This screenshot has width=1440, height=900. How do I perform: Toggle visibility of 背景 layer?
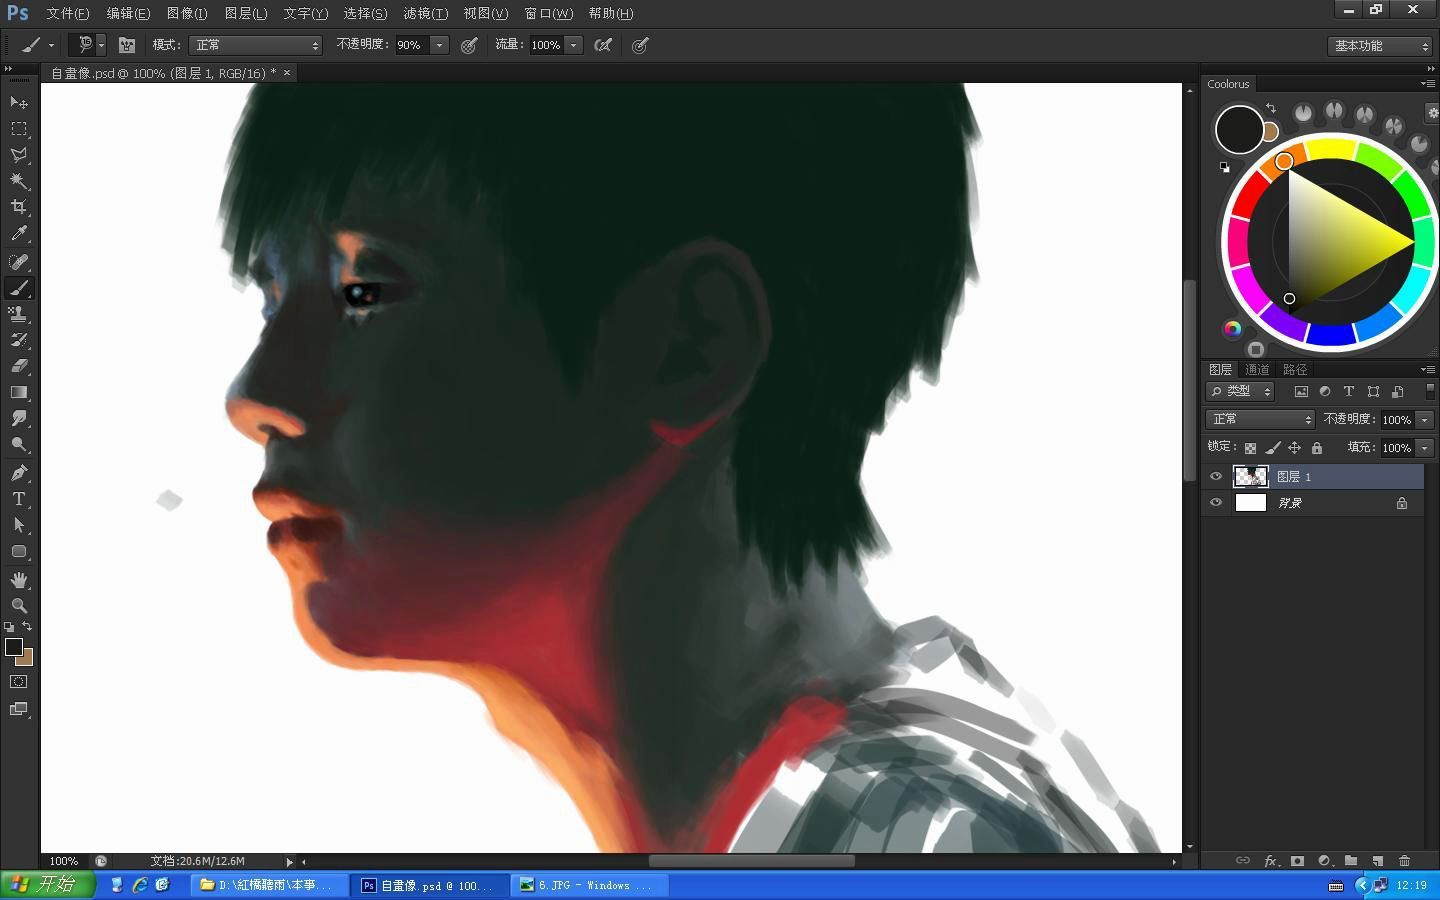[1216, 503]
